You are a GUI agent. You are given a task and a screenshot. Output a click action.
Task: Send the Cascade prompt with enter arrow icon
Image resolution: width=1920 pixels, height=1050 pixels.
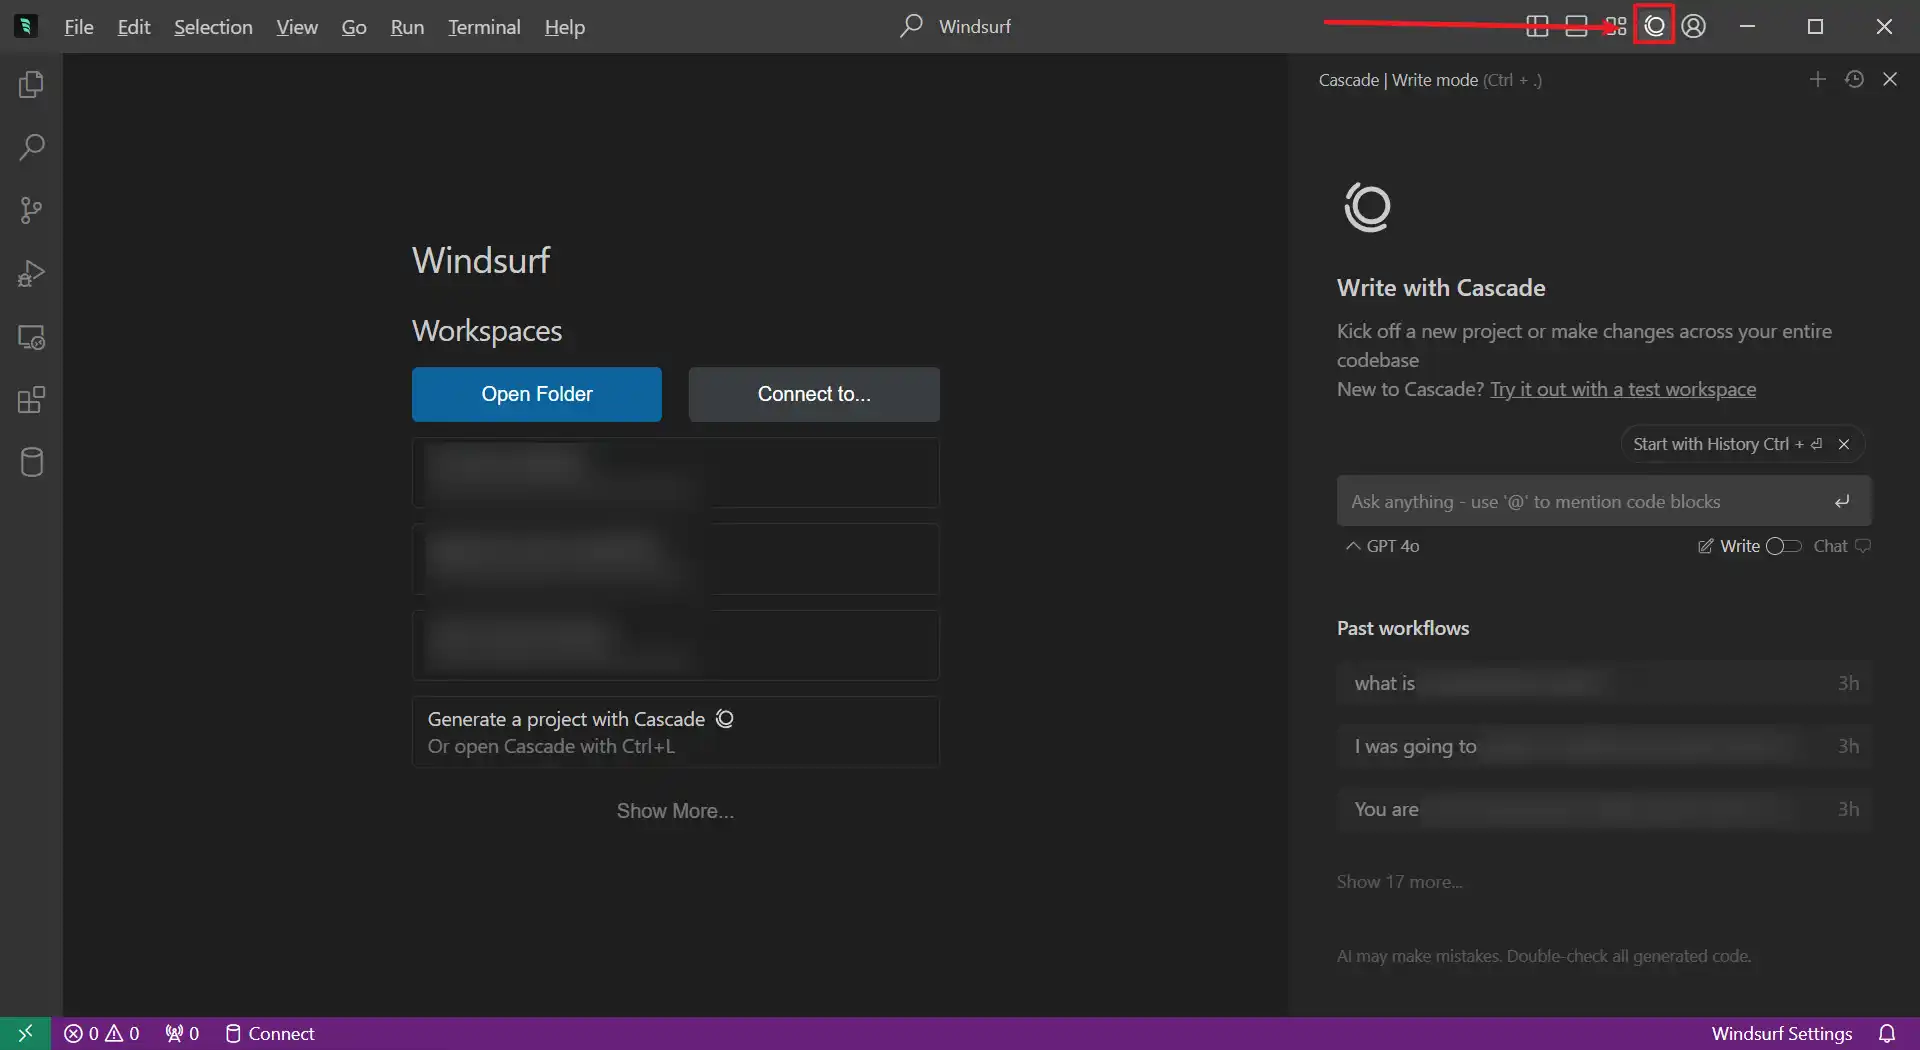[x=1842, y=502]
